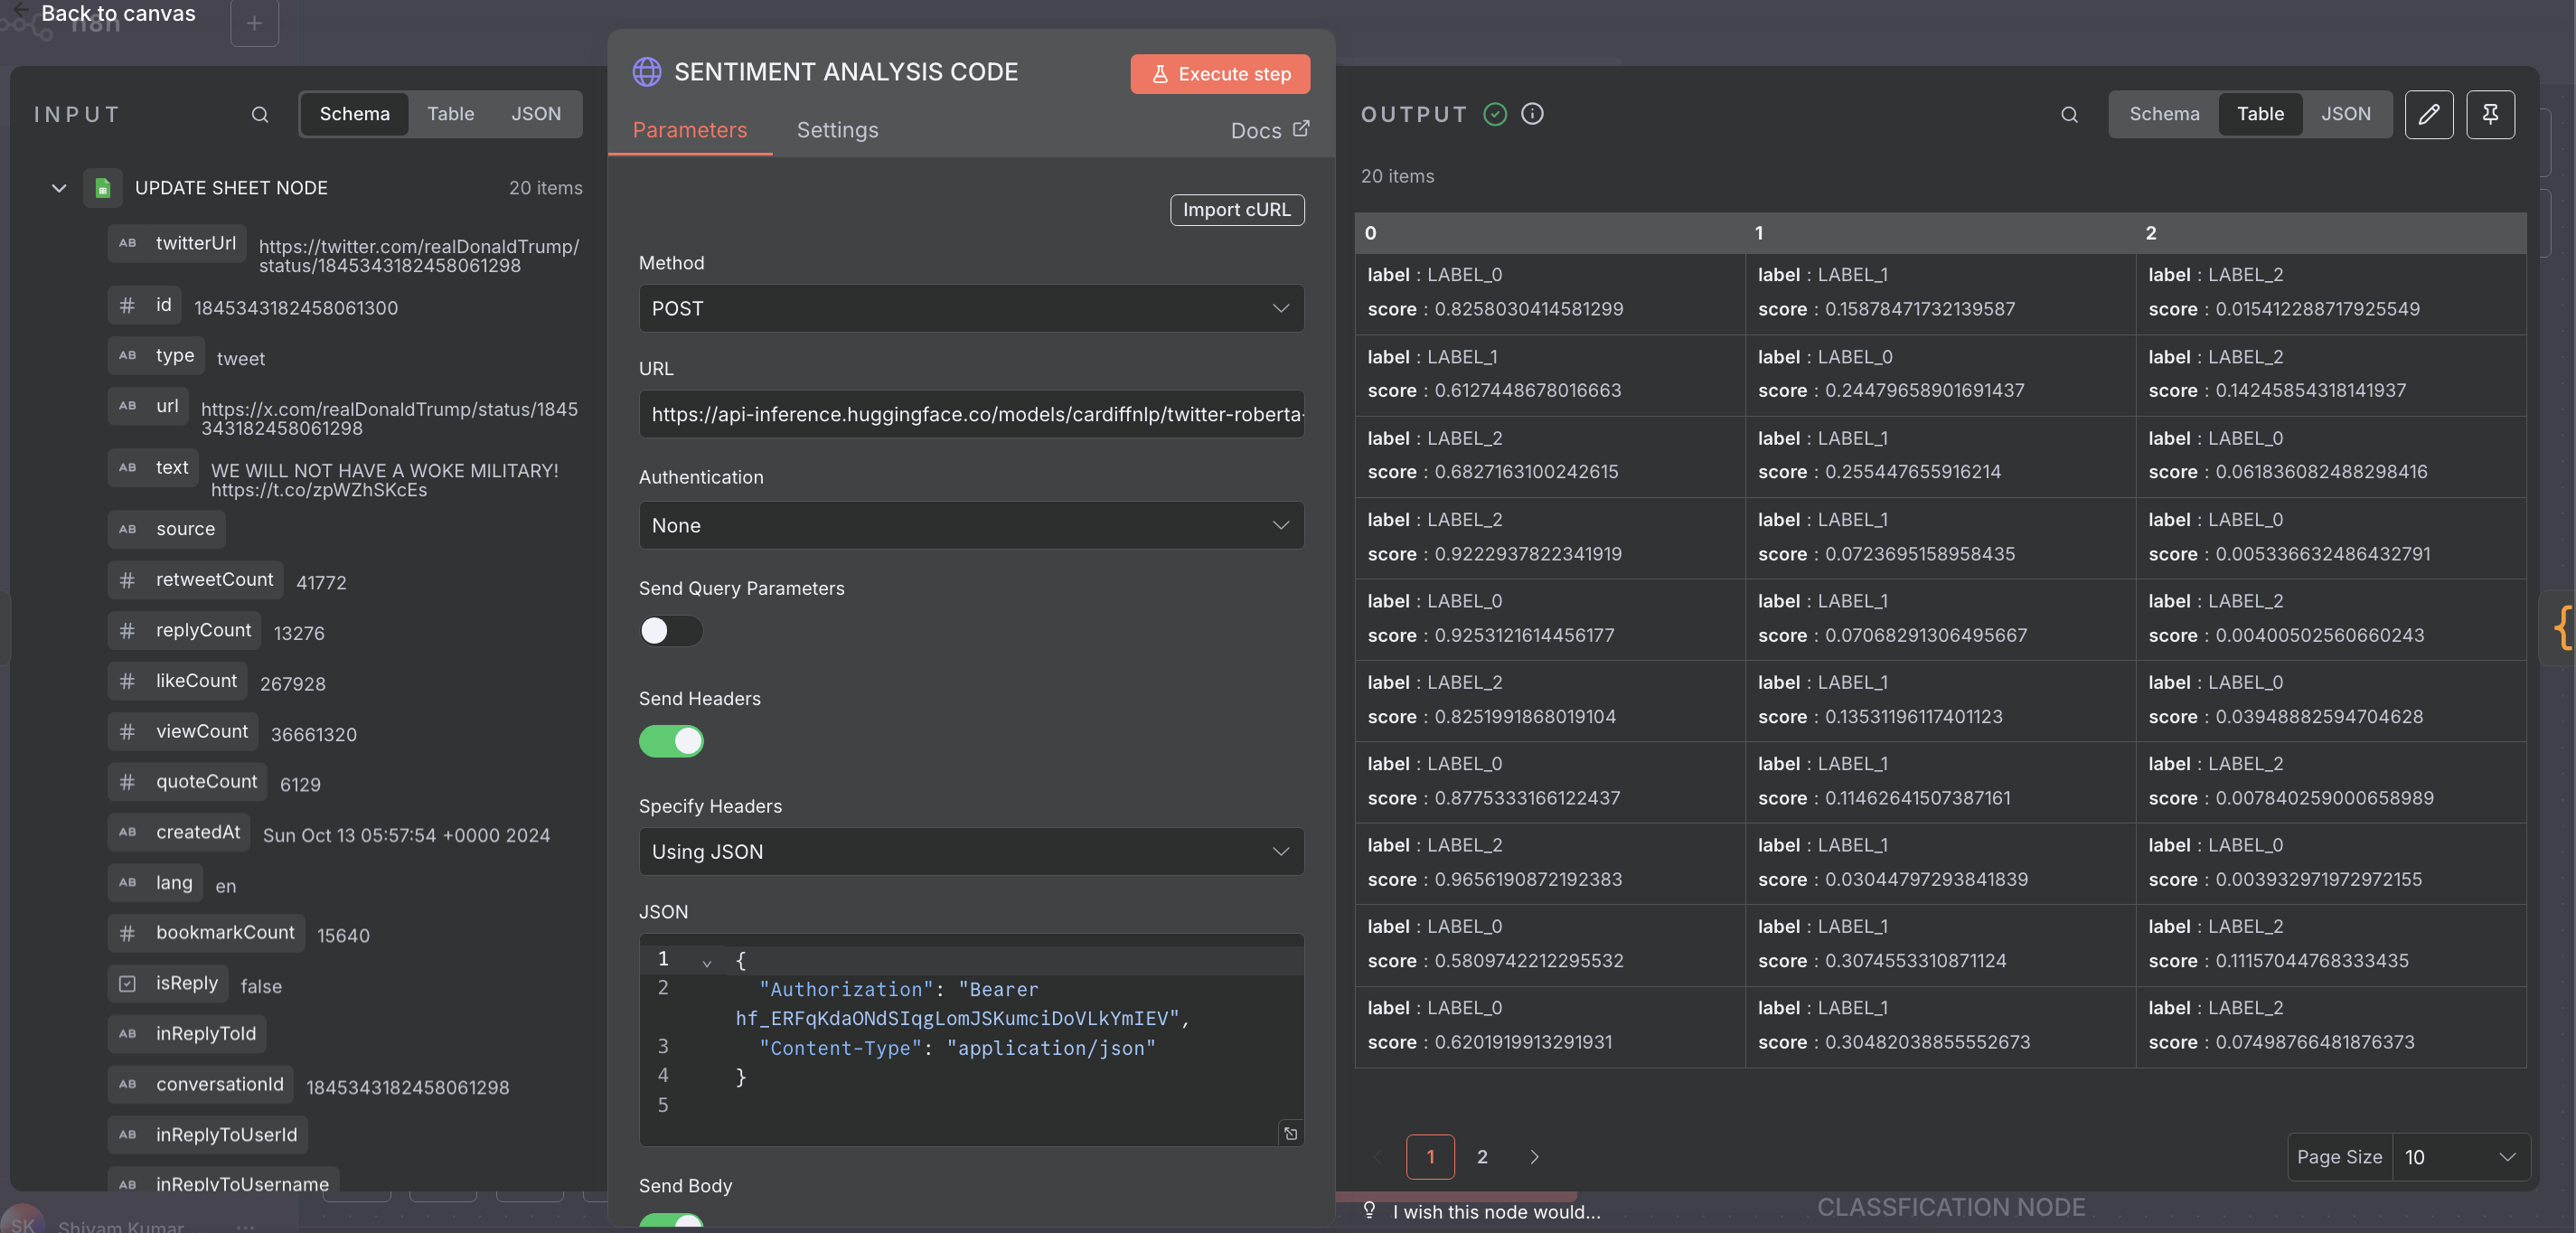This screenshot has width=2576, height=1233.
Task: Click the JSON editor expand icon
Action: 1290,1133
